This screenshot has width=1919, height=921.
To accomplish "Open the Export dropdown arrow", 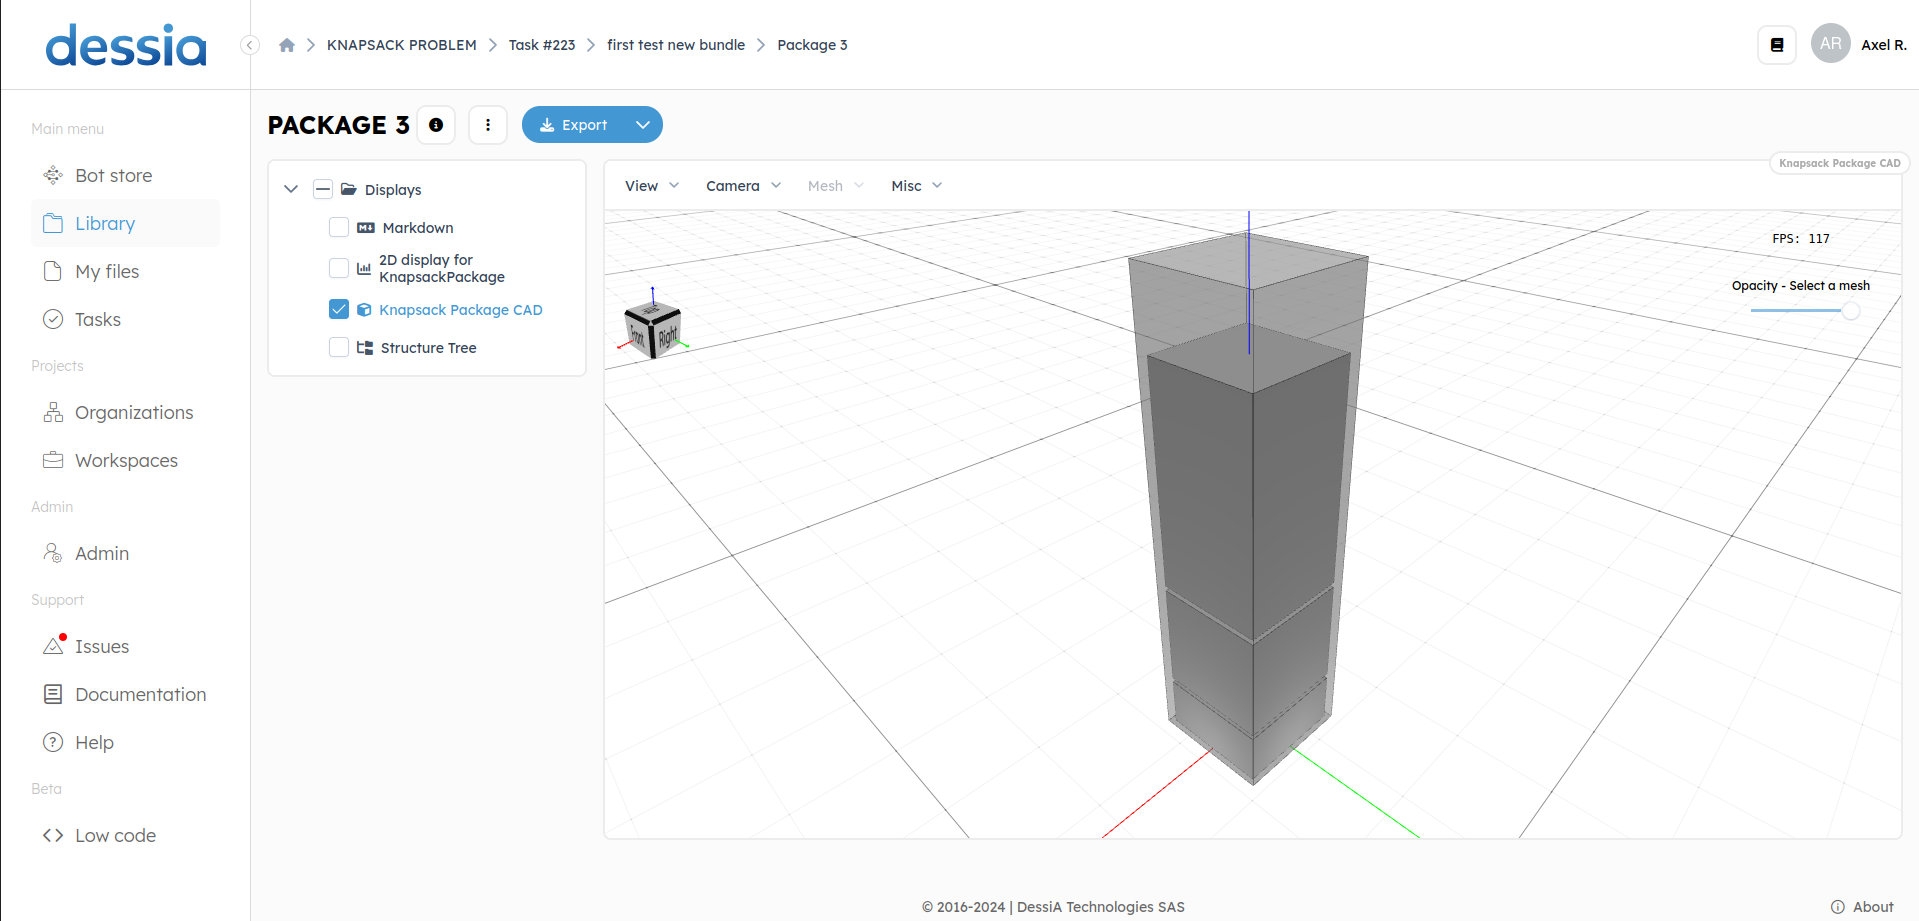I will click(643, 125).
